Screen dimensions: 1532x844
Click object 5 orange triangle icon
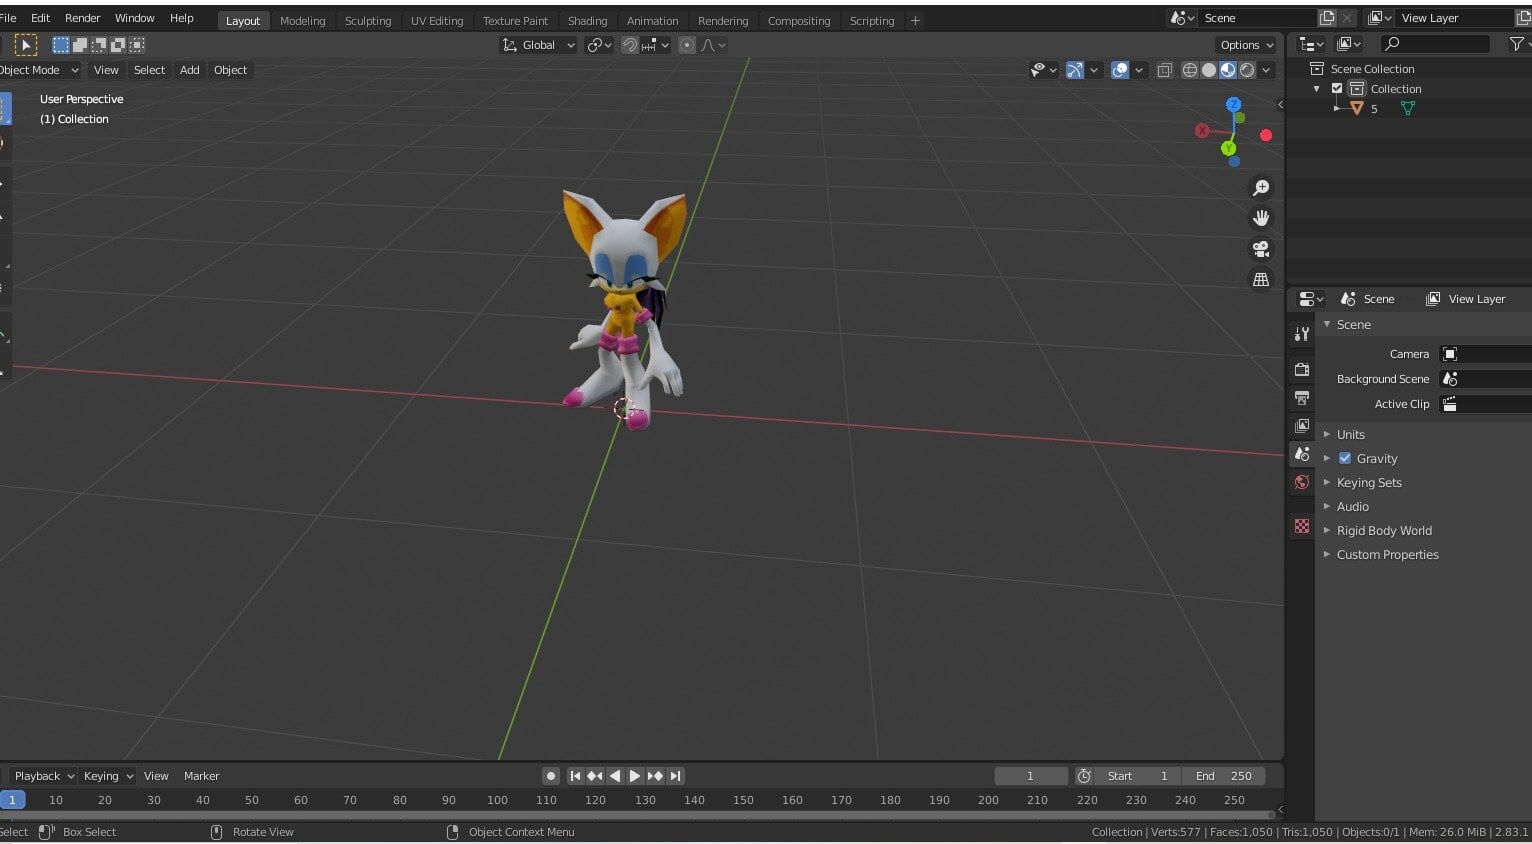[x=1357, y=109]
